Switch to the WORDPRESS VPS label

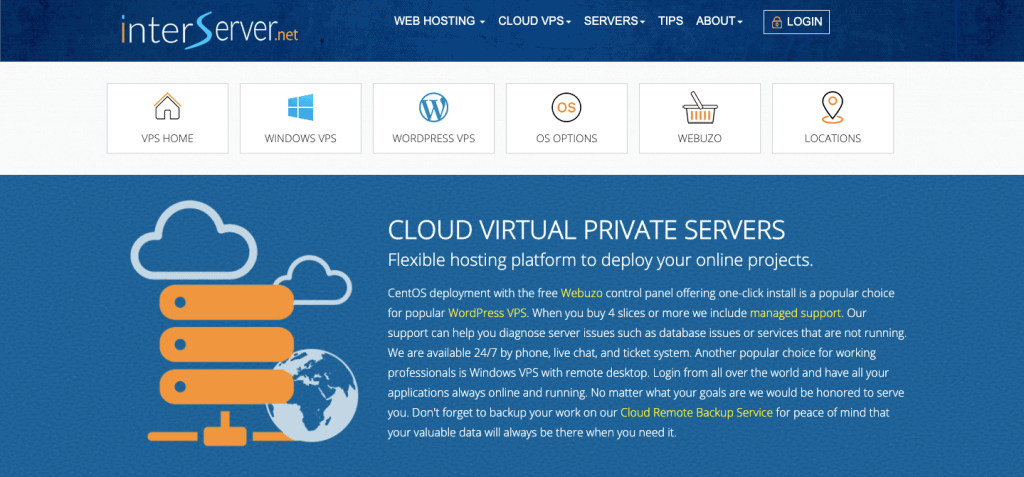[x=434, y=139]
